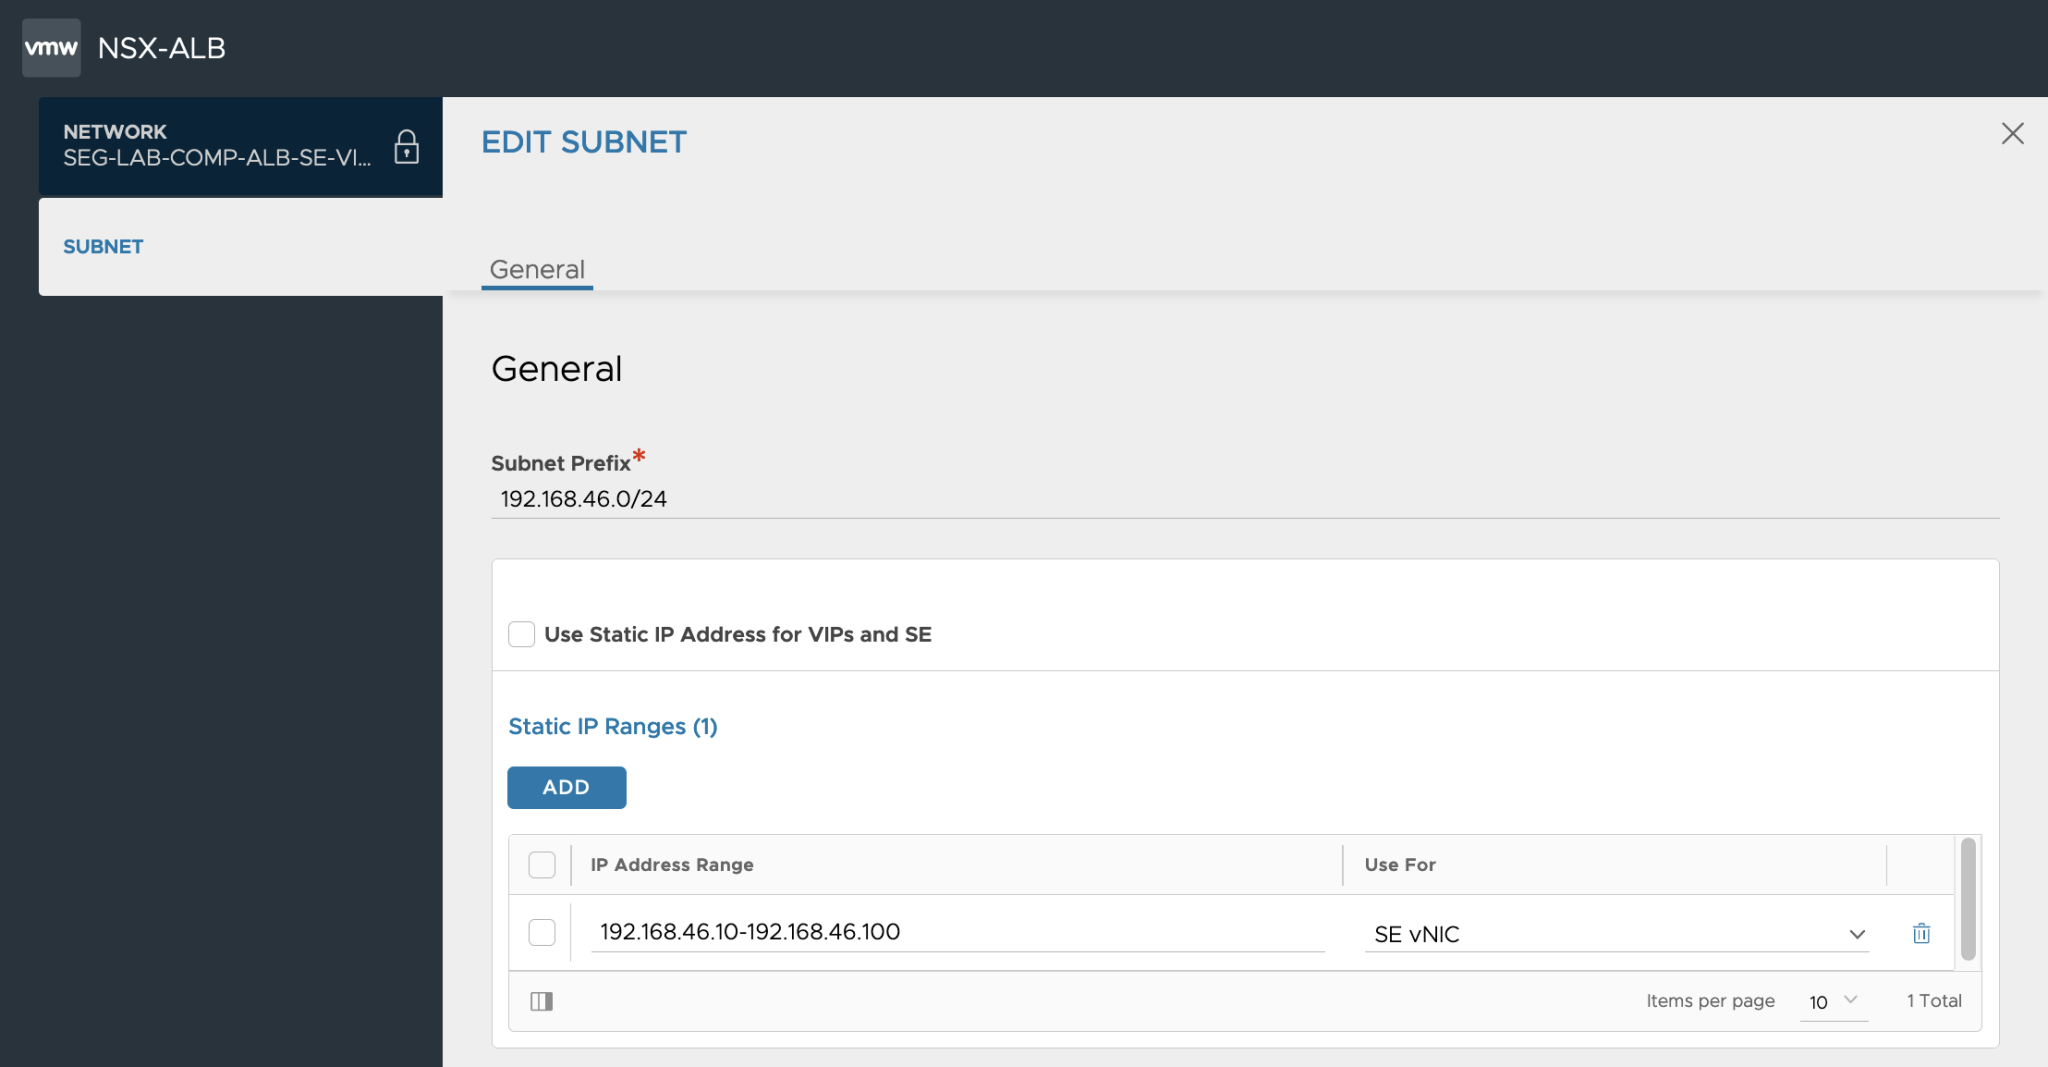Click the lock icon on the network panel
The width and height of the screenshot is (2048, 1067).
pyautogui.click(x=406, y=147)
